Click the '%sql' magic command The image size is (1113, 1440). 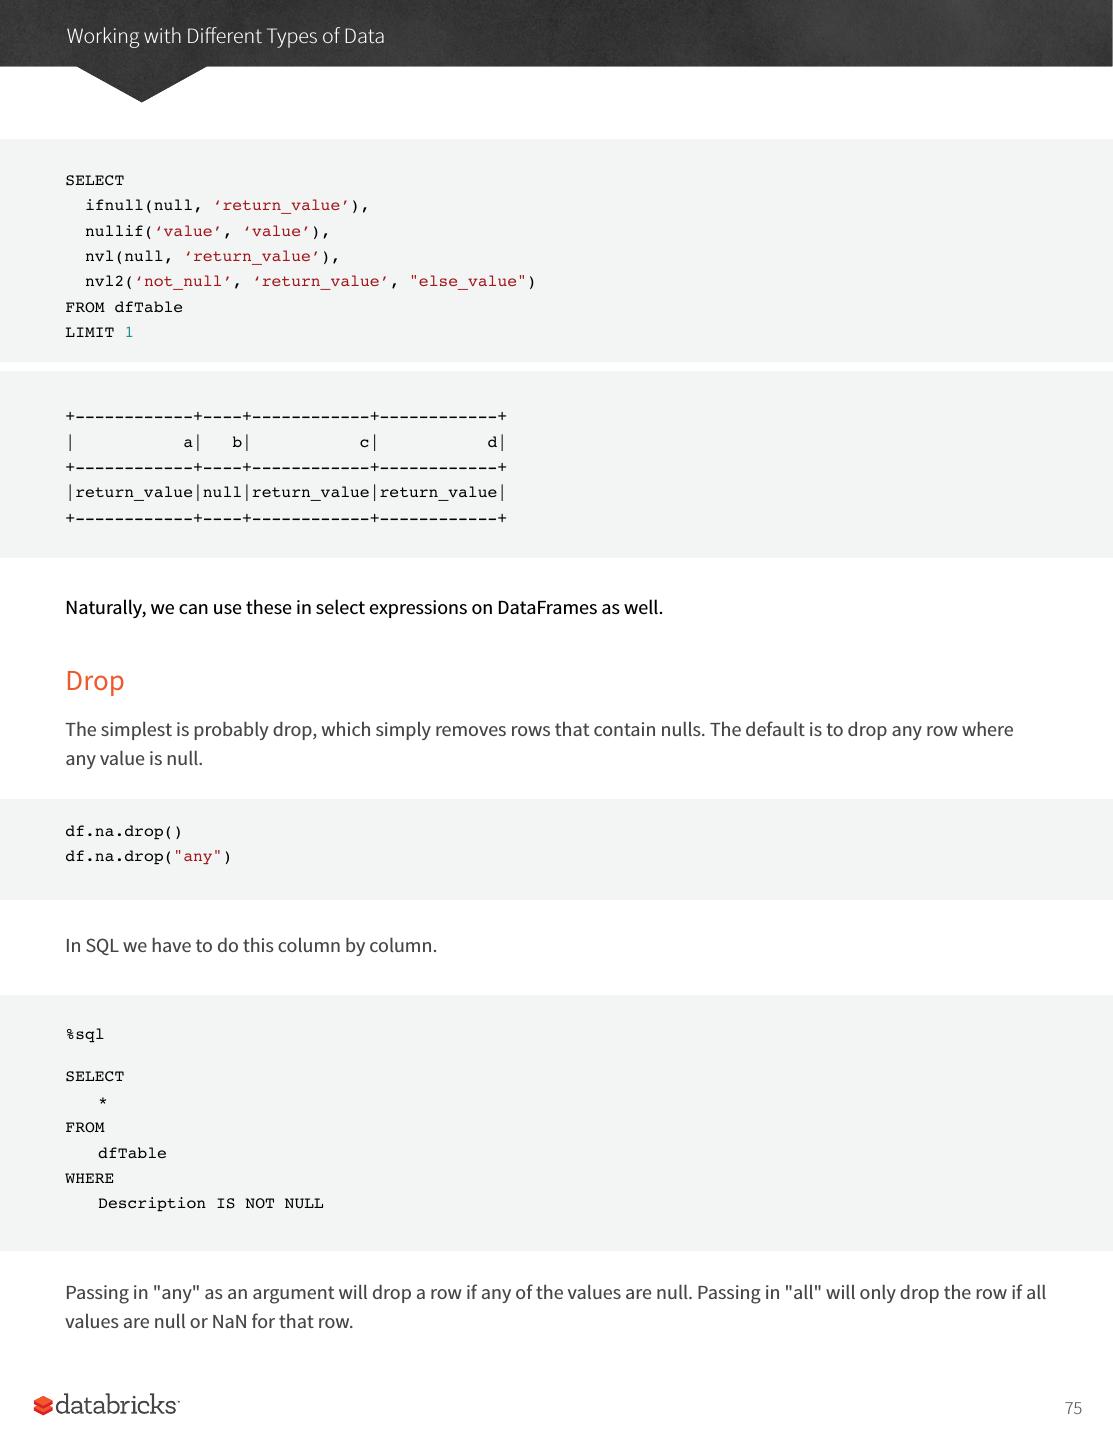pyautogui.click(x=85, y=1034)
